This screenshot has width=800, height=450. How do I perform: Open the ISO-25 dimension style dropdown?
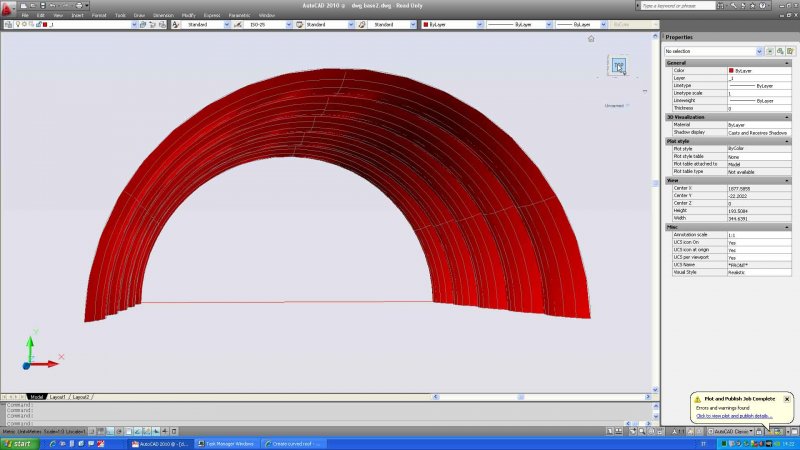point(298,24)
